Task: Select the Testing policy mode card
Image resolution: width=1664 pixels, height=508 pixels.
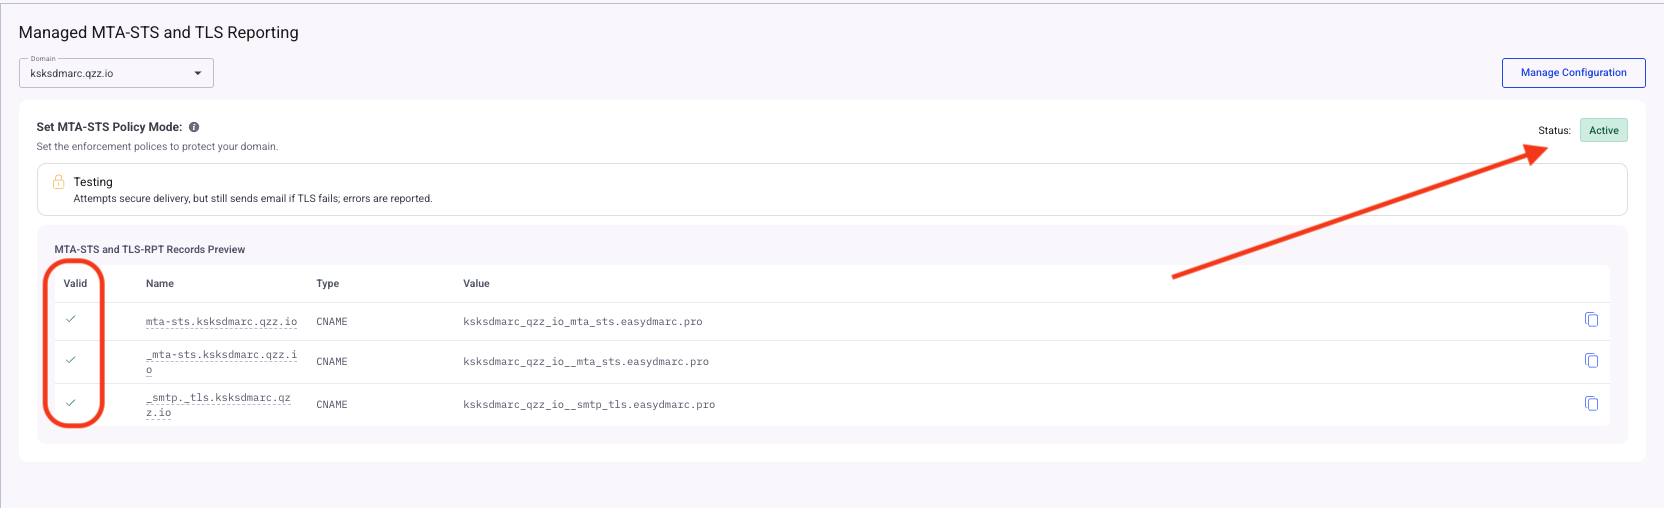Action: click(832, 190)
